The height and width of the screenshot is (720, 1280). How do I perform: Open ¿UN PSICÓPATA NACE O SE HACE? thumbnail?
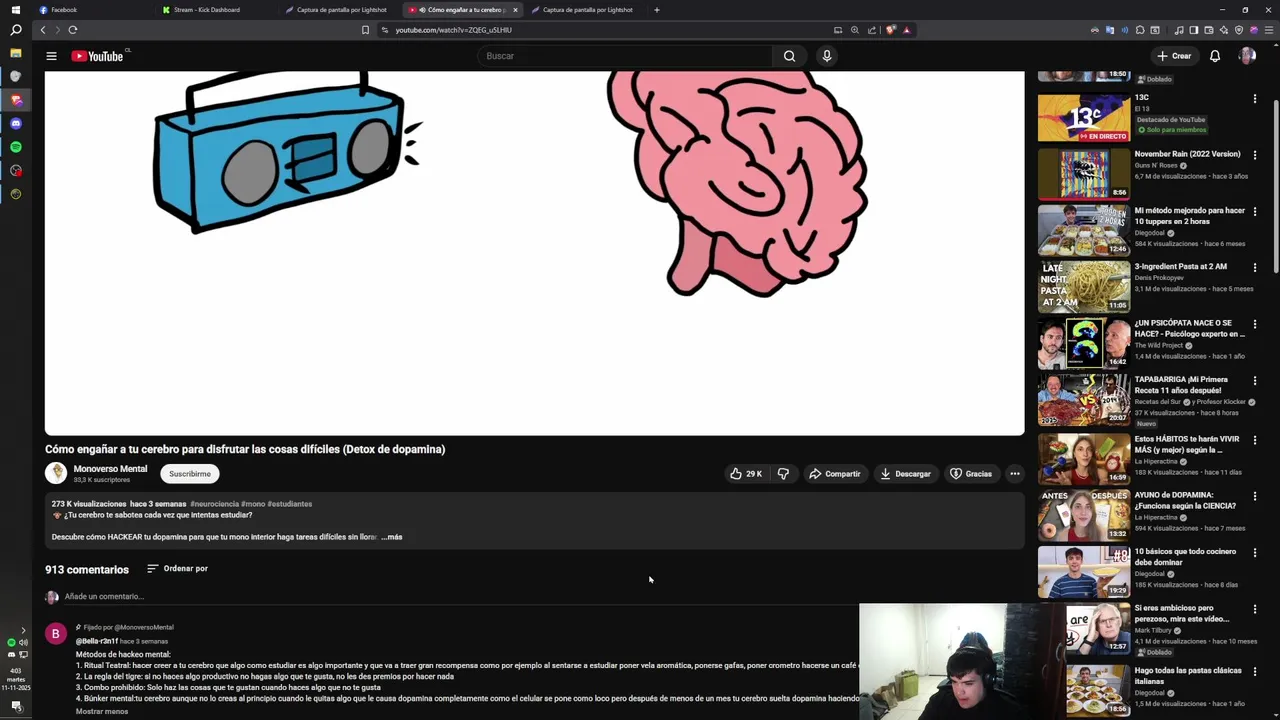[x=1084, y=343]
